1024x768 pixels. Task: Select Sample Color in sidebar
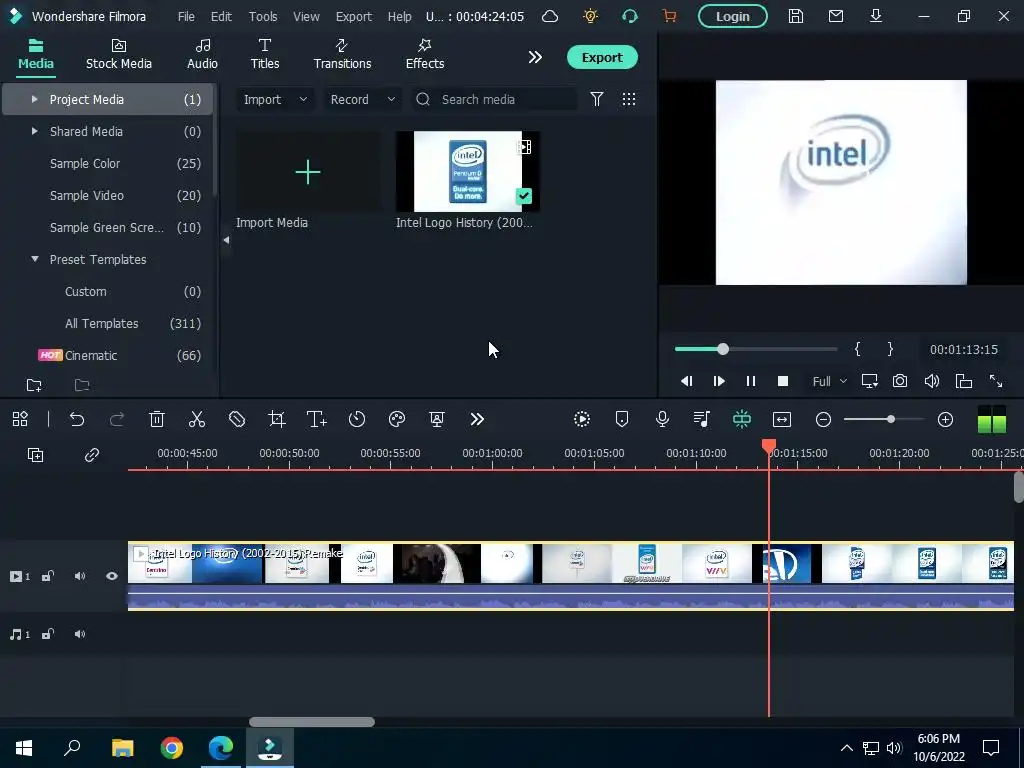coord(85,163)
